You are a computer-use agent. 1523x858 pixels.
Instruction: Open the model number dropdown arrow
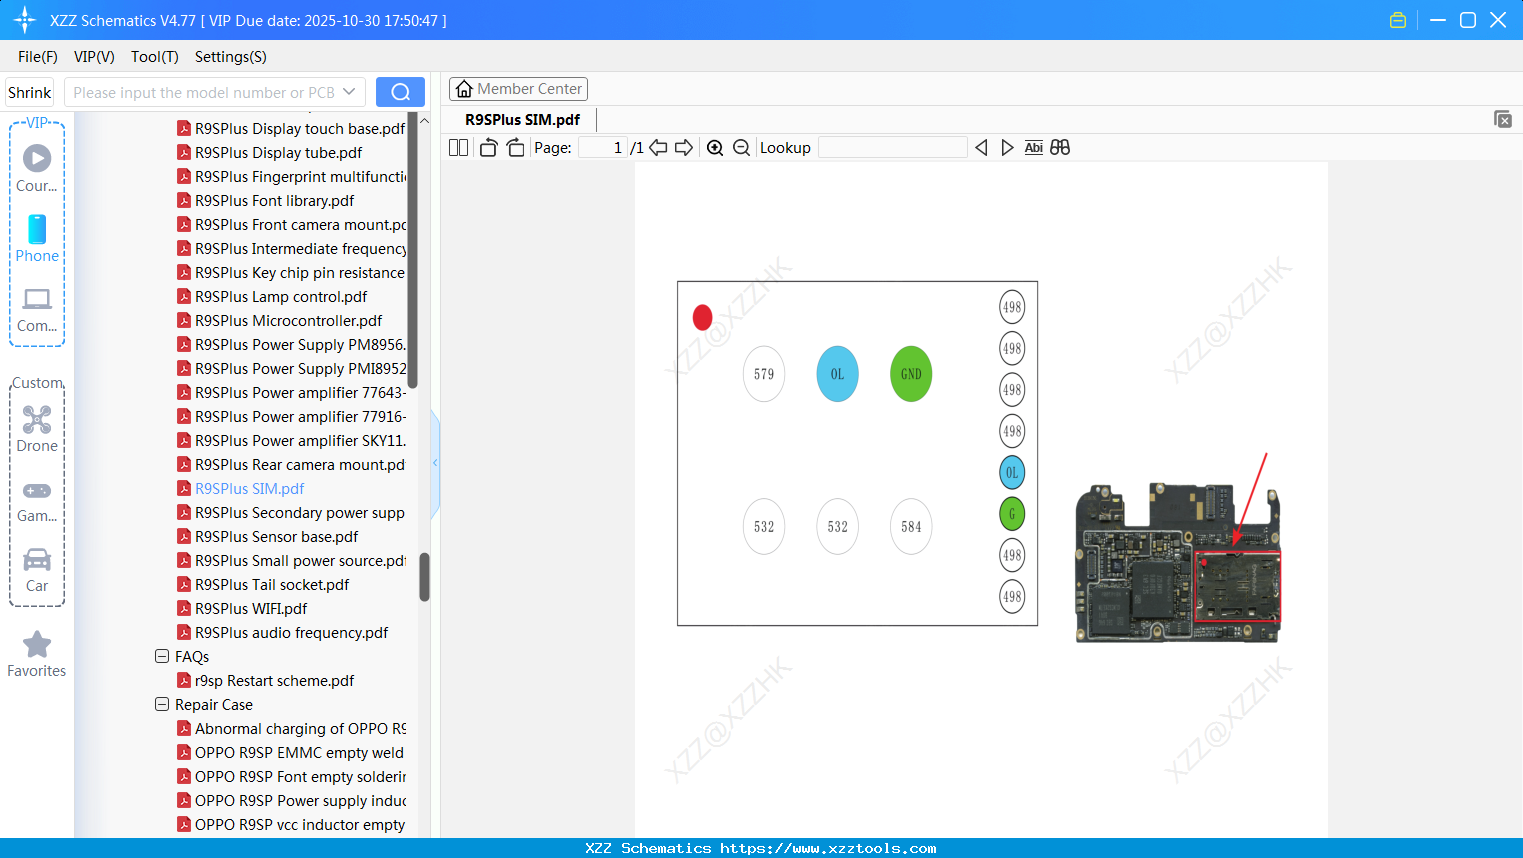(x=349, y=92)
